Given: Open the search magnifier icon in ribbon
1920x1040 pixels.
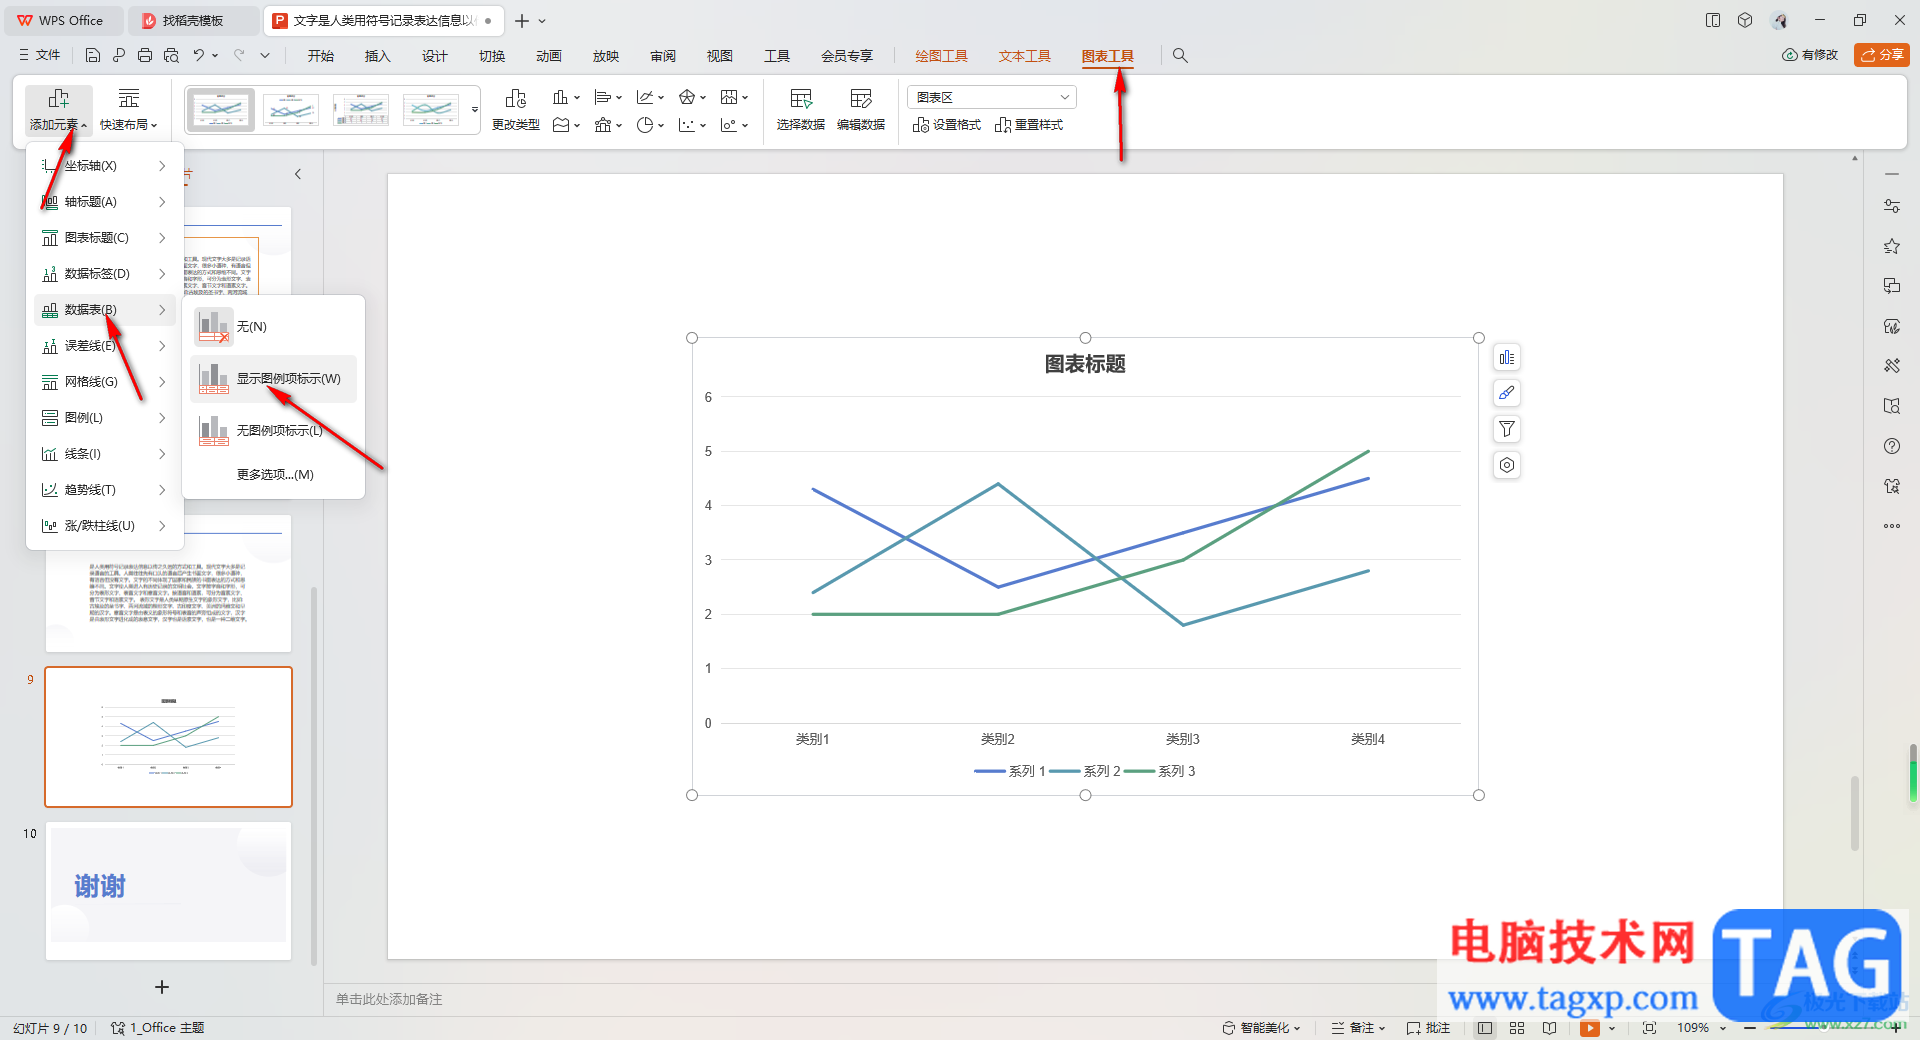Looking at the screenshot, I should click(x=1180, y=56).
